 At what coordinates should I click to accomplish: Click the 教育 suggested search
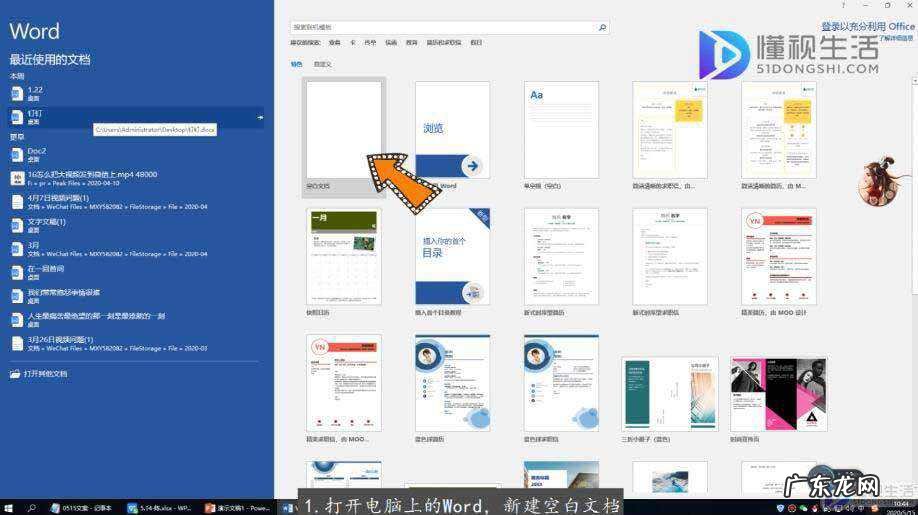(x=412, y=43)
